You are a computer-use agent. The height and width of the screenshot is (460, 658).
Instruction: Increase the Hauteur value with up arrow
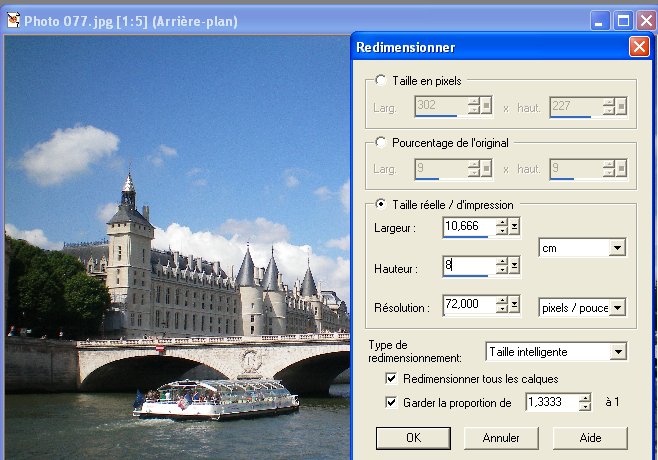502,261
